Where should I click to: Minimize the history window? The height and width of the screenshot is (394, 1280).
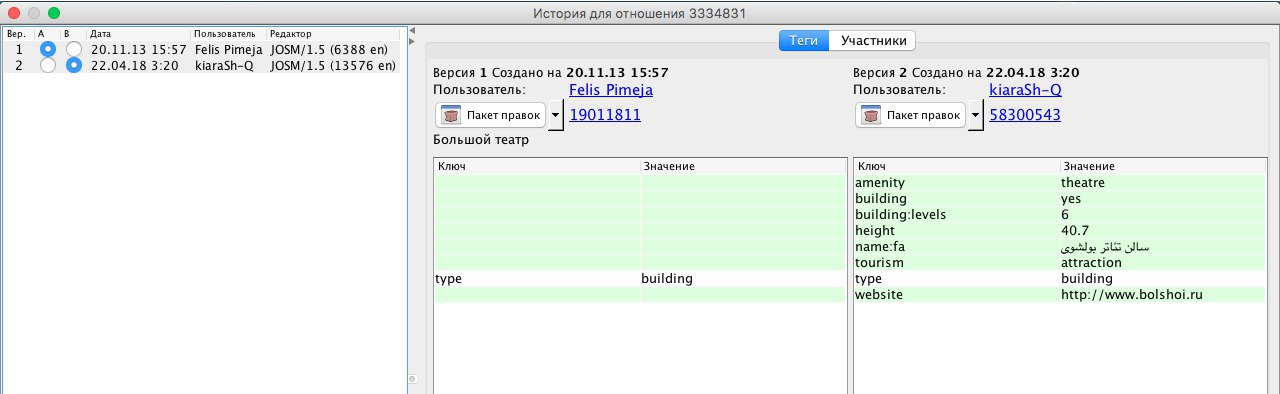tap(34, 13)
